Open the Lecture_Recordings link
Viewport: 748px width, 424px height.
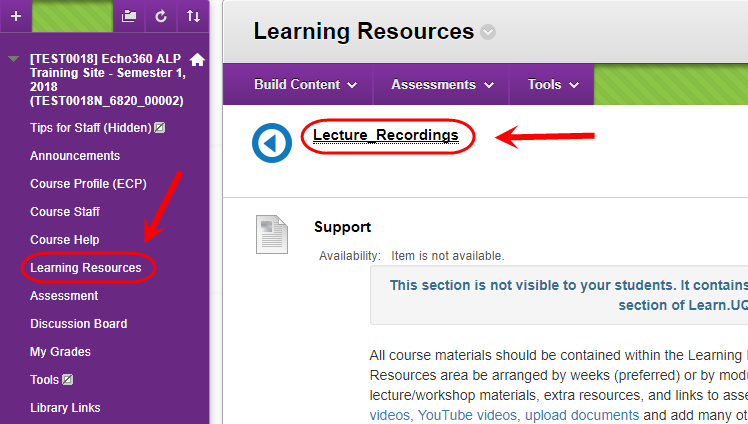click(385, 135)
